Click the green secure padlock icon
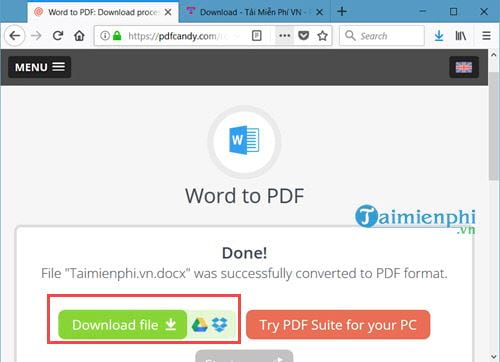This screenshot has height=362, width=500. point(117,35)
